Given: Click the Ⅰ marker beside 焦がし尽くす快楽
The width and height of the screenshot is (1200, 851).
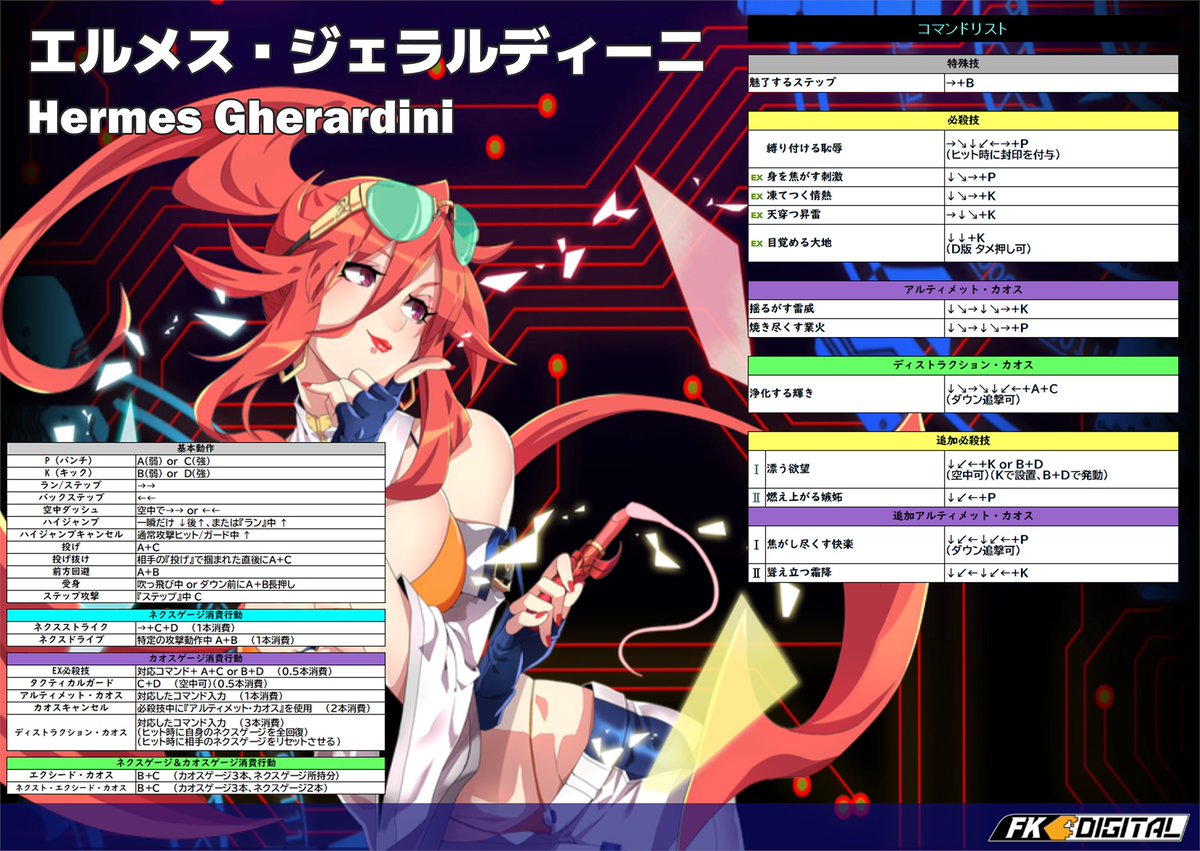Looking at the screenshot, I should pyautogui.click(x=756, y=544).
